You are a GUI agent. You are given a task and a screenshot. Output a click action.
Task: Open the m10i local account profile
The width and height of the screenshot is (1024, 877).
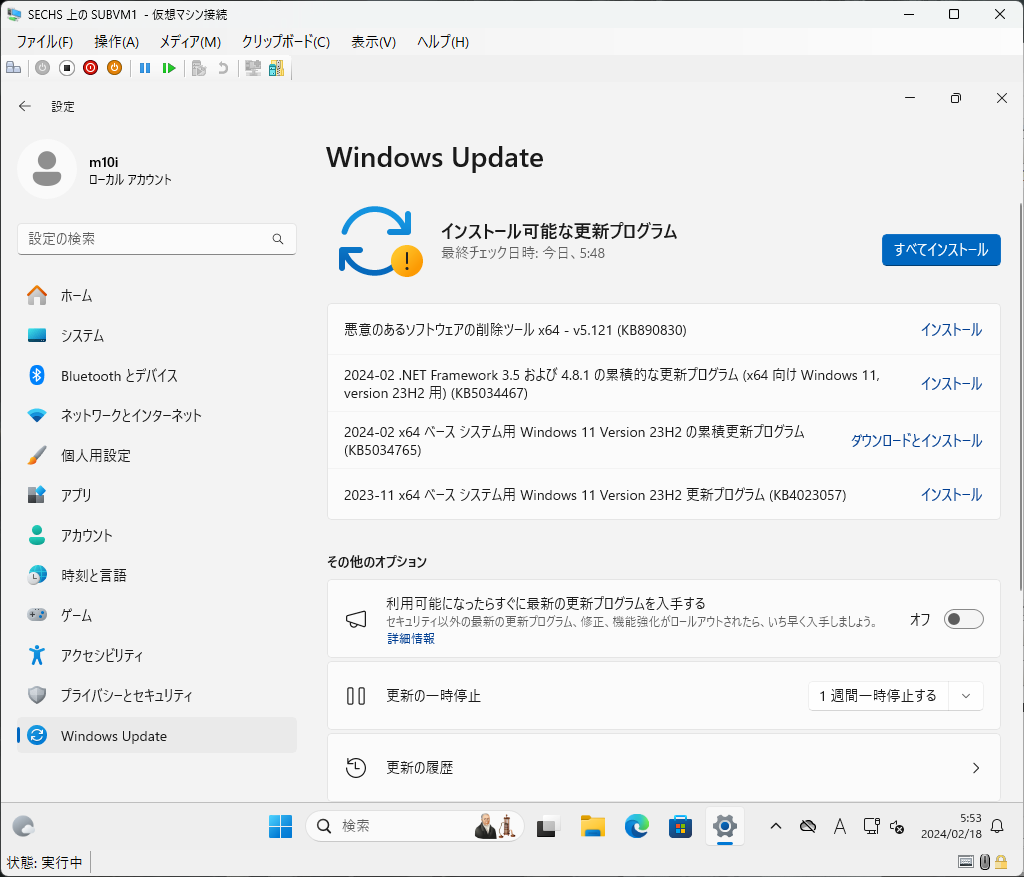(95, 170)
